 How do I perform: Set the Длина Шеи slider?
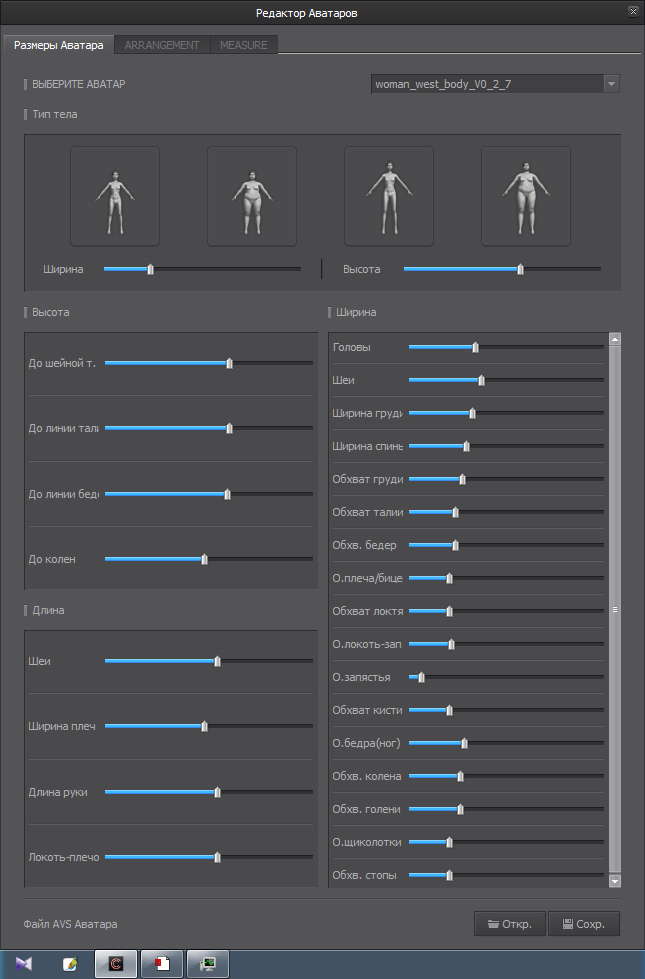pyautogui.click(x=209, y=661)
